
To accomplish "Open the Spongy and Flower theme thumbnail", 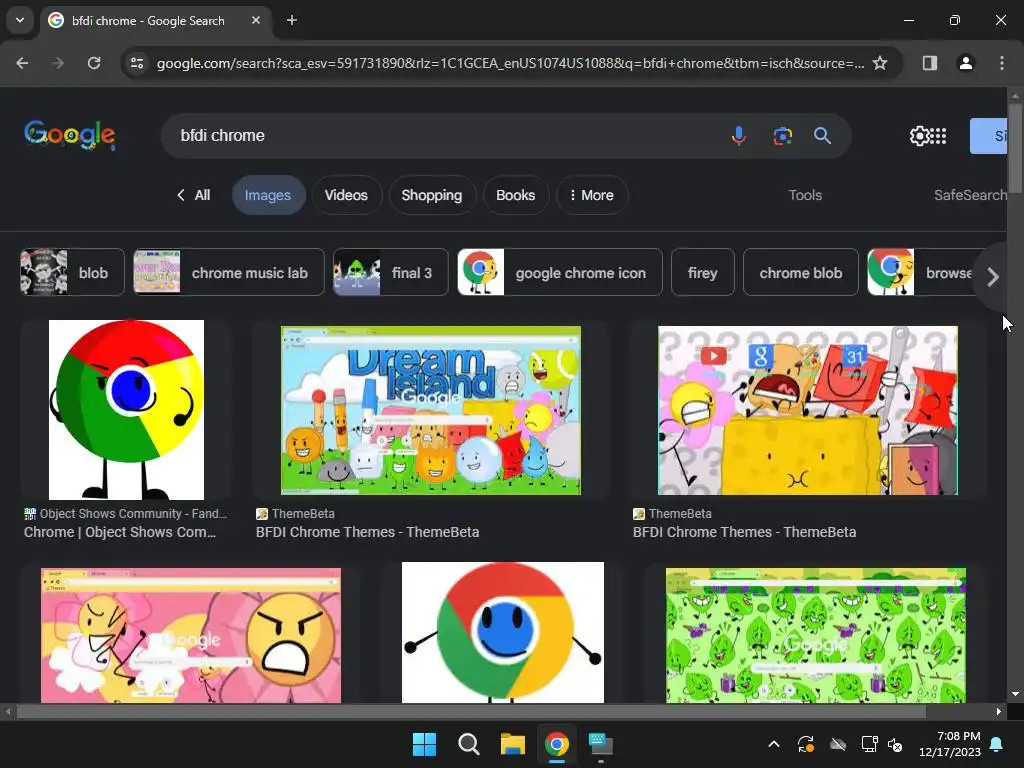I will pyautogui.click(x=808, y=410).
